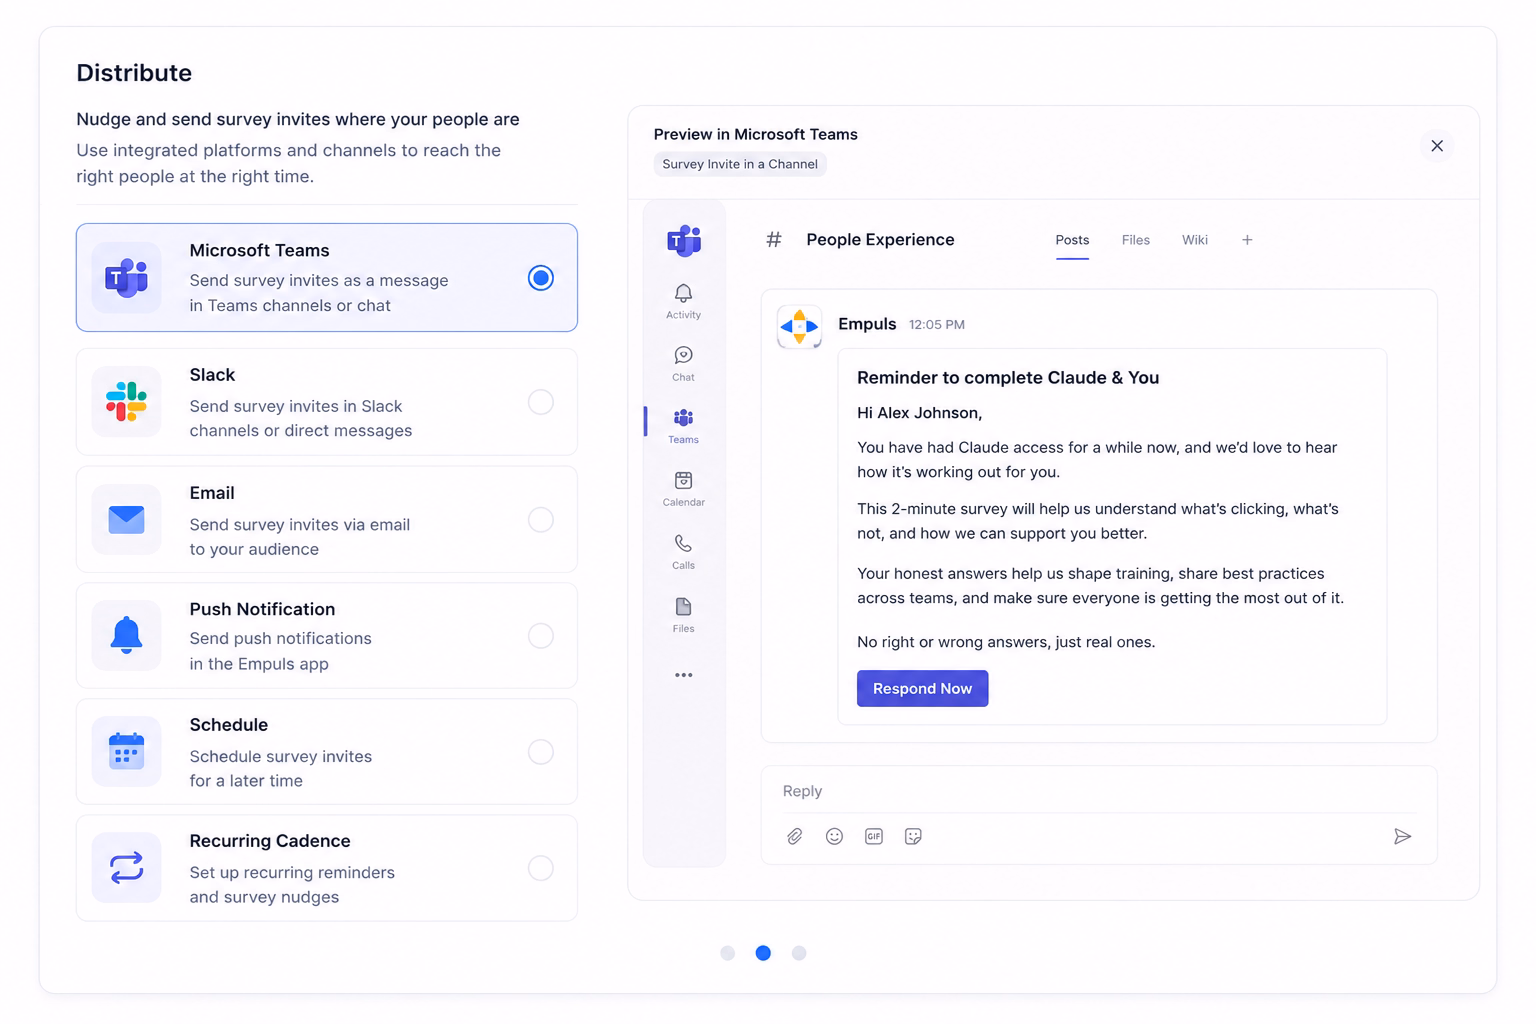Screen dimensions: 1536x1024
Task: Open the emoji picker in reply box
Action: click(x=834, y=836)
